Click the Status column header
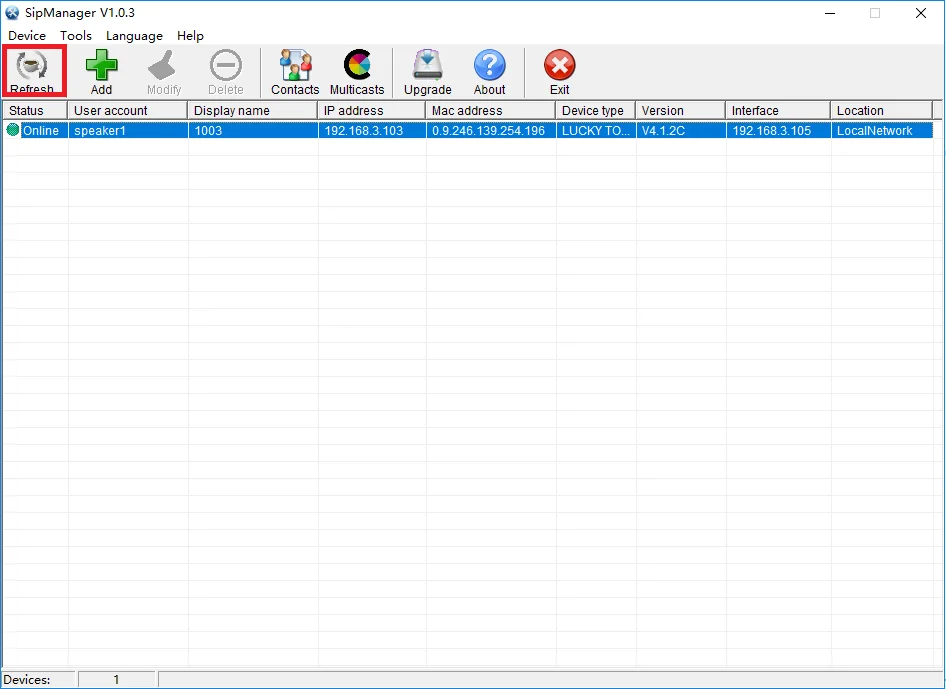Viewport: 946px width, 689px height. tap(33, 110)
